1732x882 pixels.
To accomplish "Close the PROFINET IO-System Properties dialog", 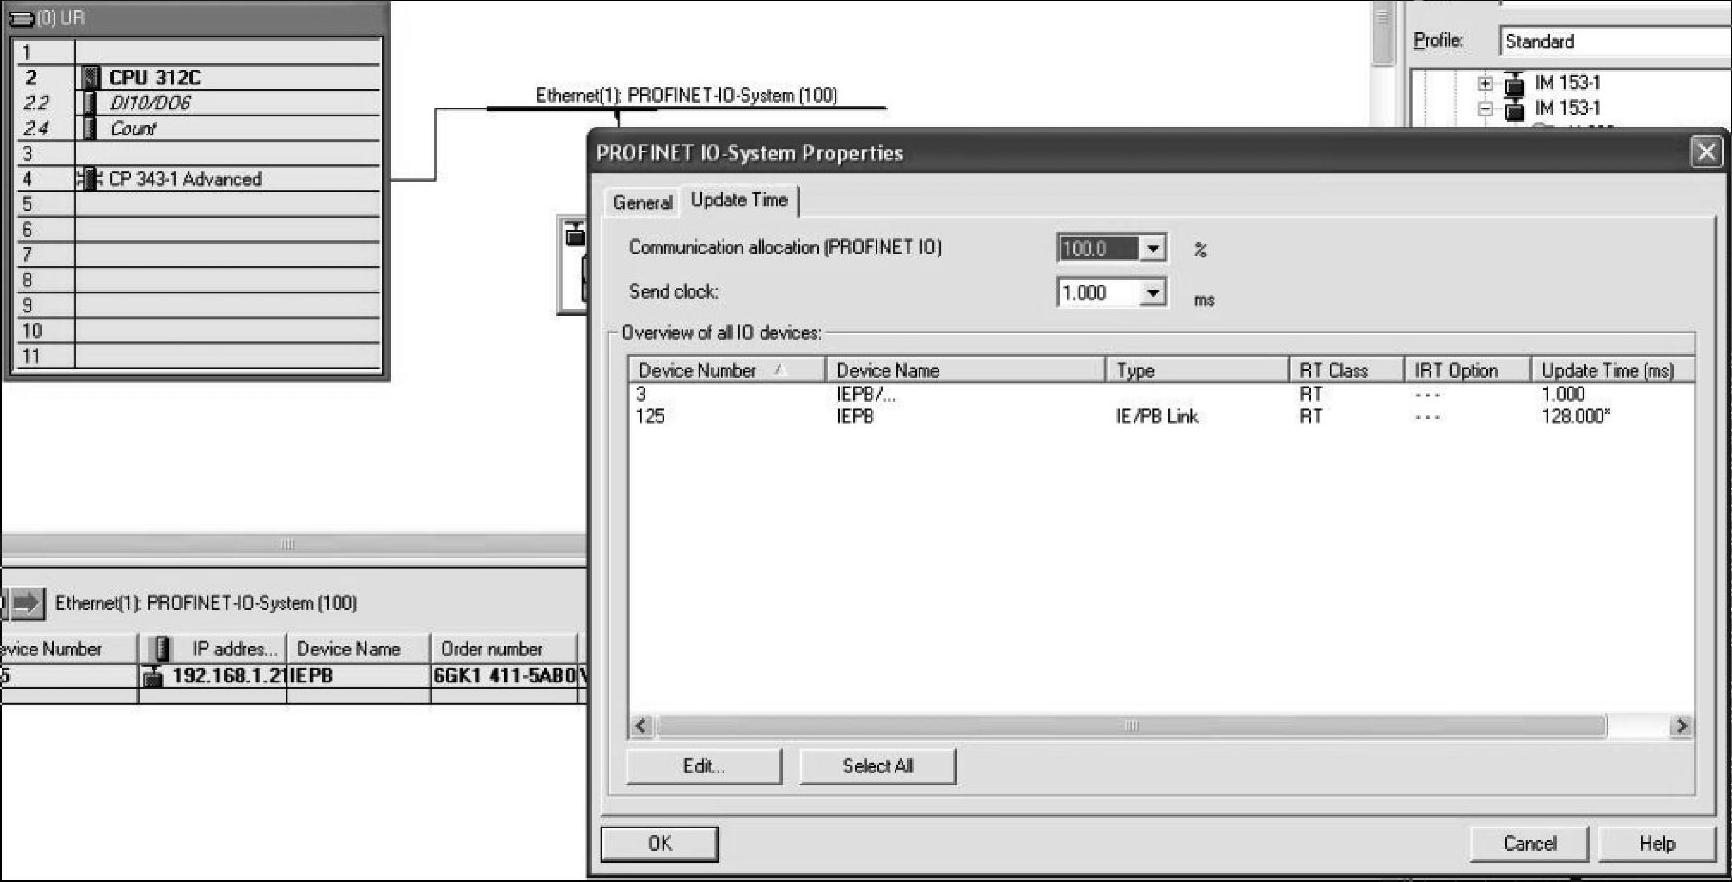I will pos(1706,152).
